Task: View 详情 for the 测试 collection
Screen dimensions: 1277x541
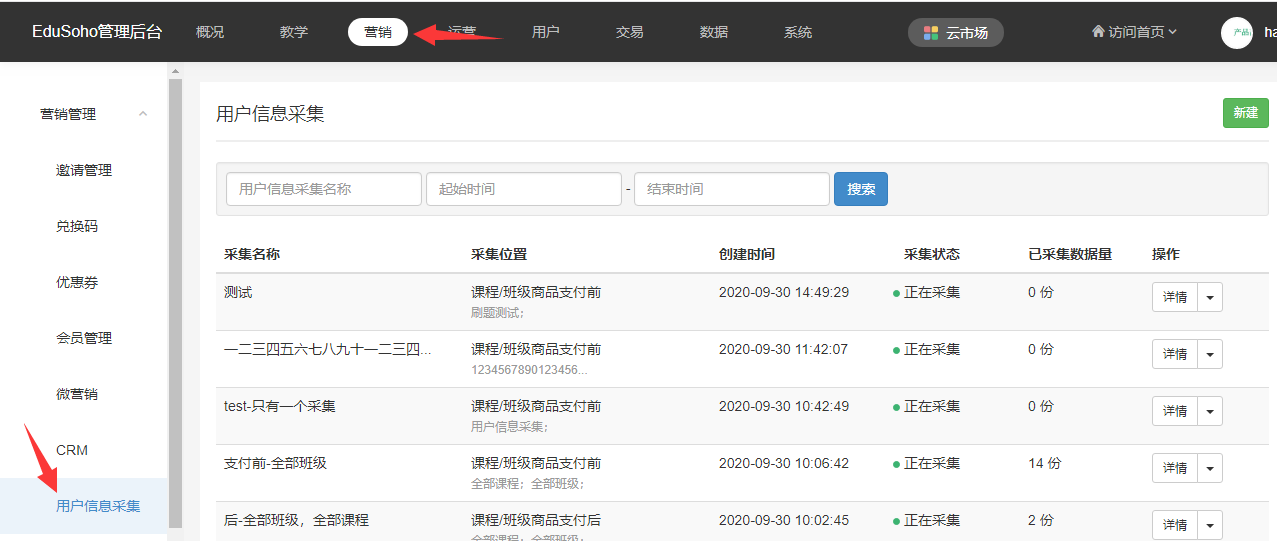Action: click(x=1174, y=297)
